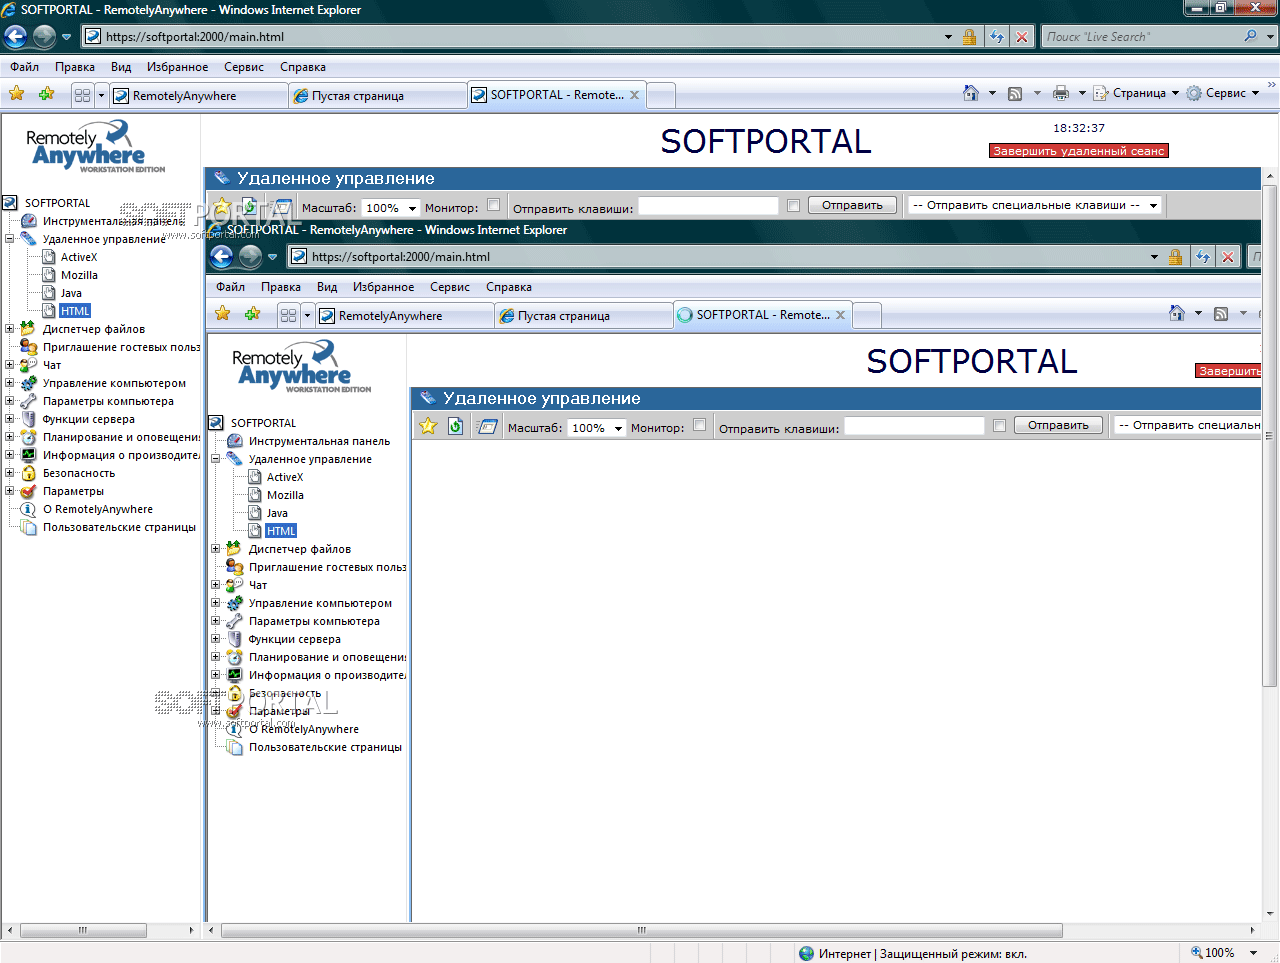Click the outer browser's Forward arrow
This screenshot has width=1280, height=963.
click(x=44, y=37)
